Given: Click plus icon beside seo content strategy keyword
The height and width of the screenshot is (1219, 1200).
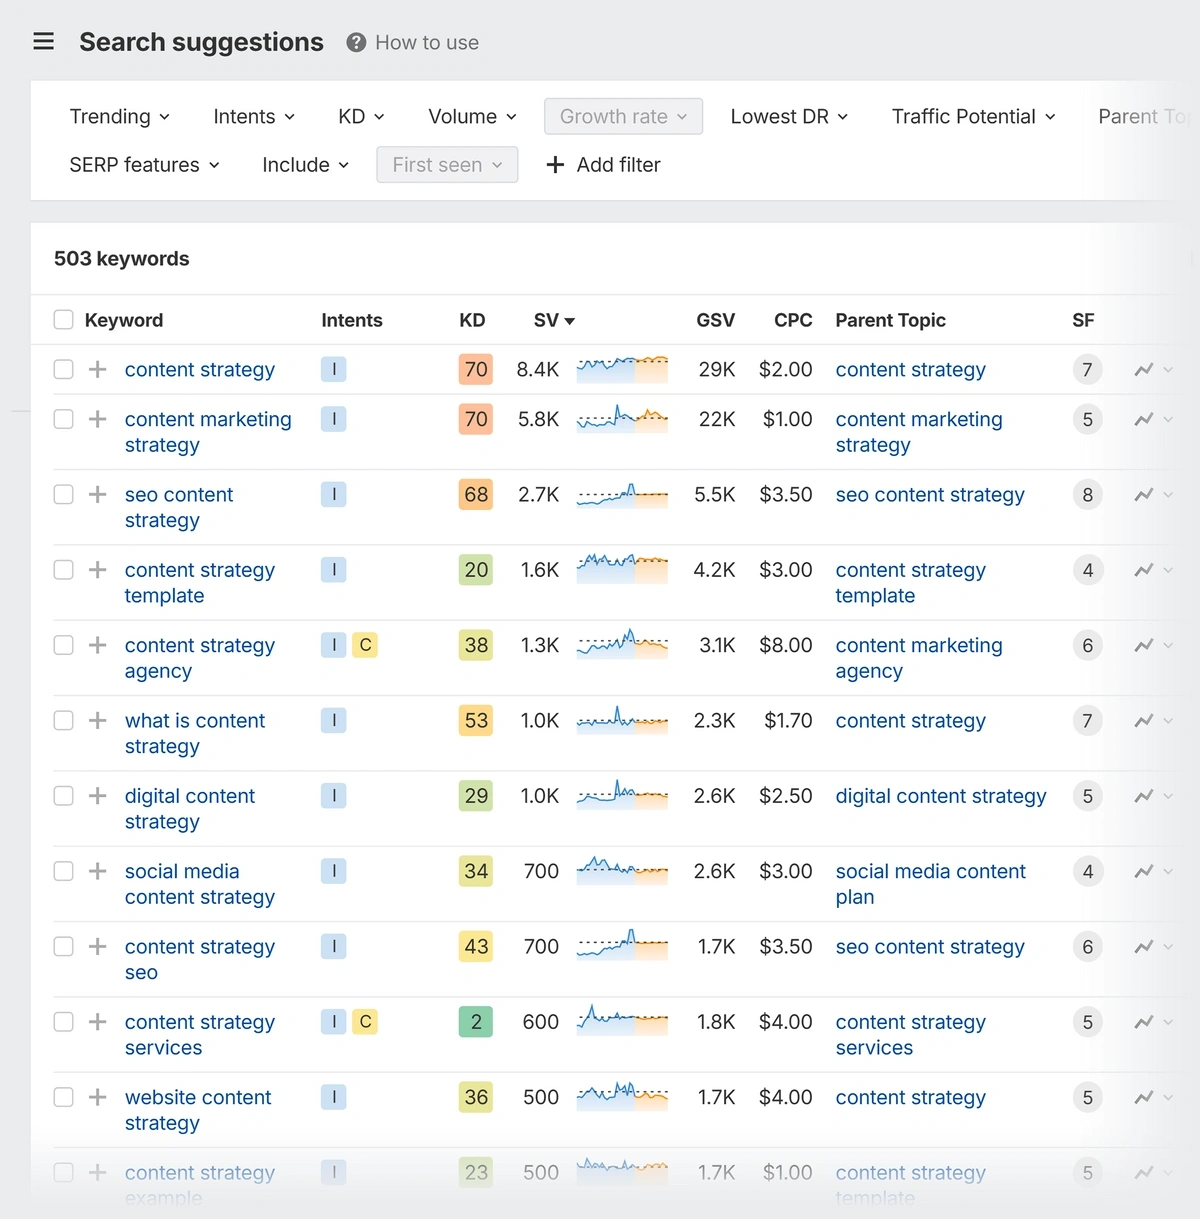Looking at the screenshot, I should click(97, 494).
